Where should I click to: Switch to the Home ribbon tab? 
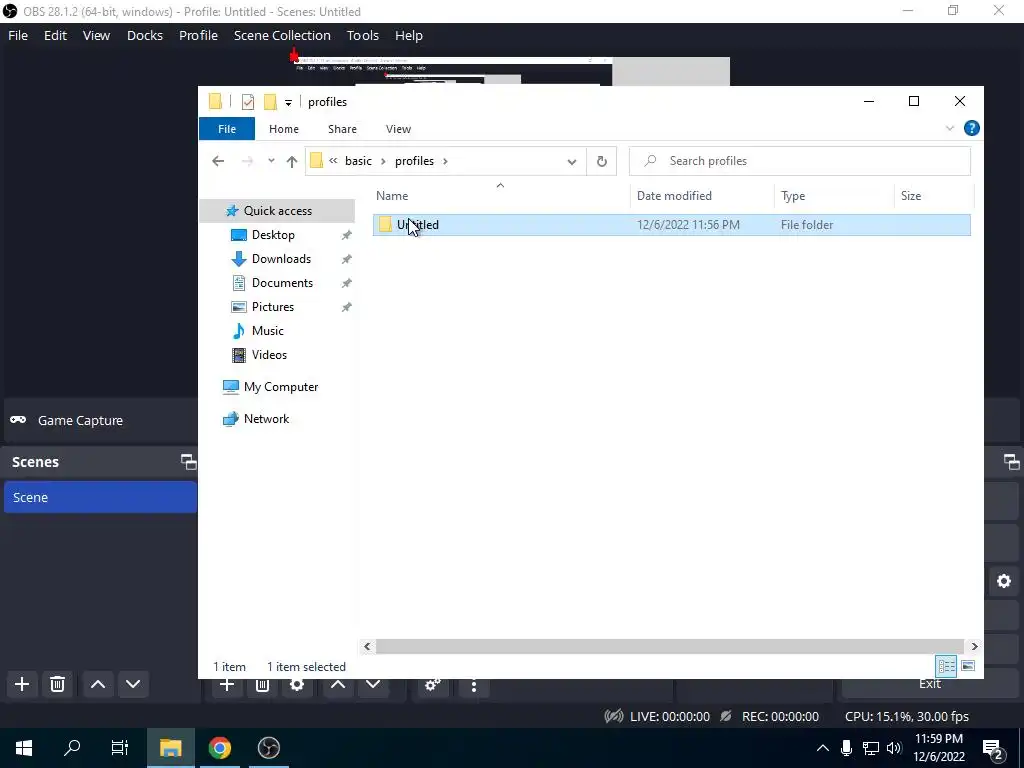tap(283, 129)
